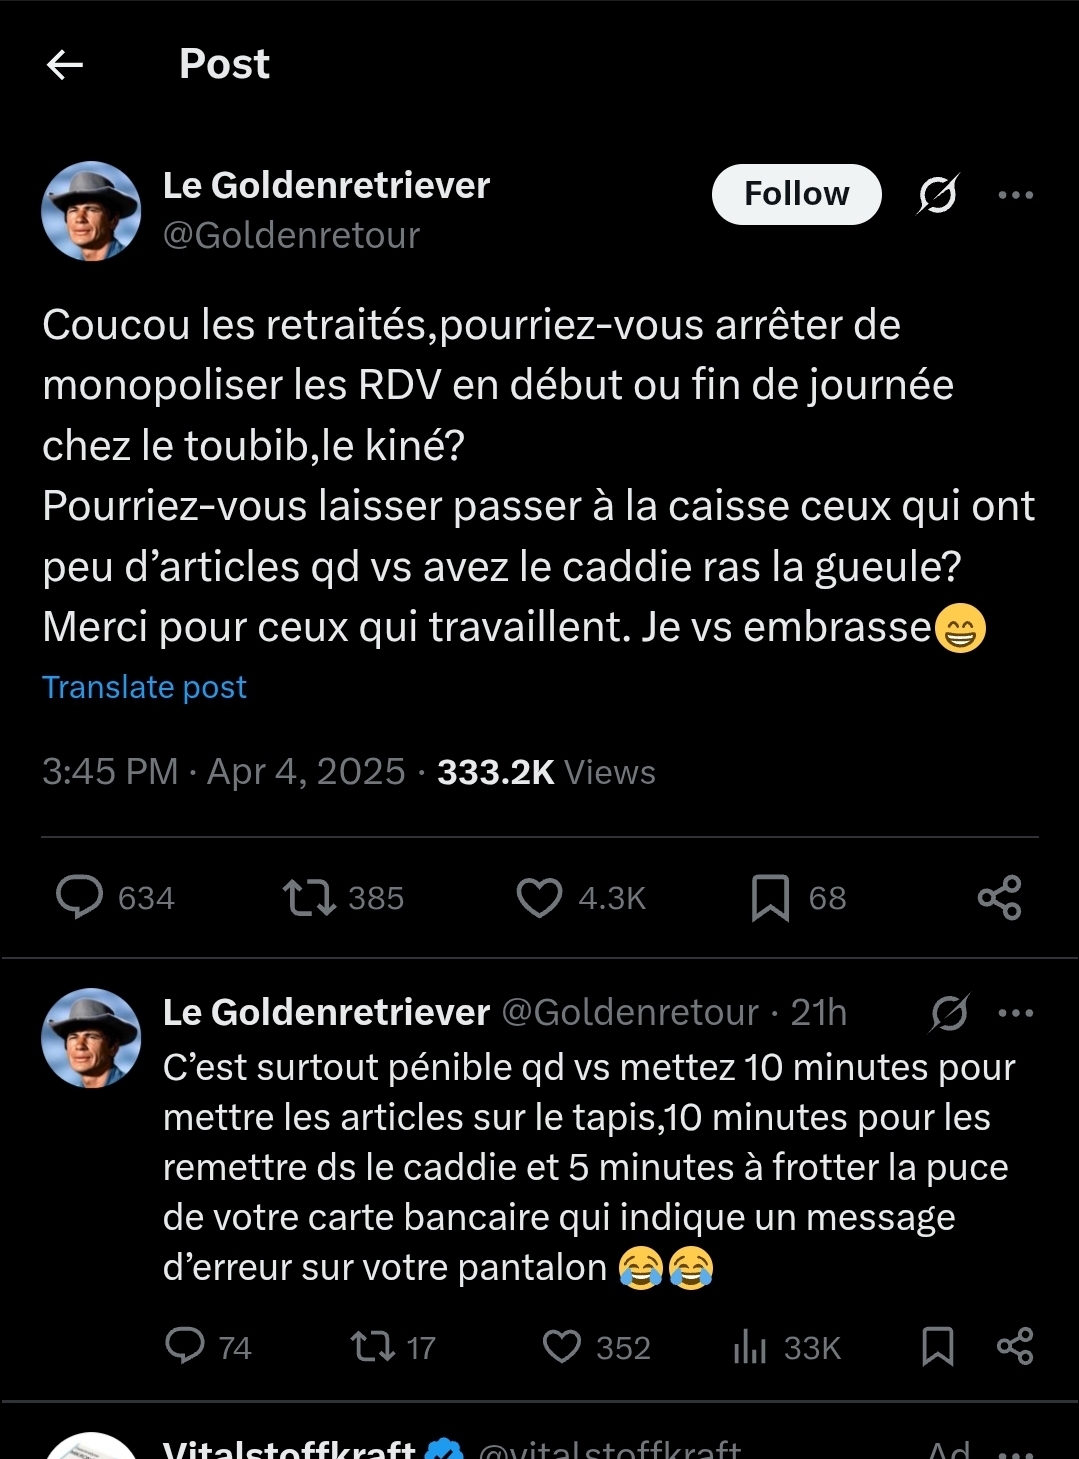Bookmark the reply post
The height and width of the screenshot is (1459, 1079).
(937, 1346)
